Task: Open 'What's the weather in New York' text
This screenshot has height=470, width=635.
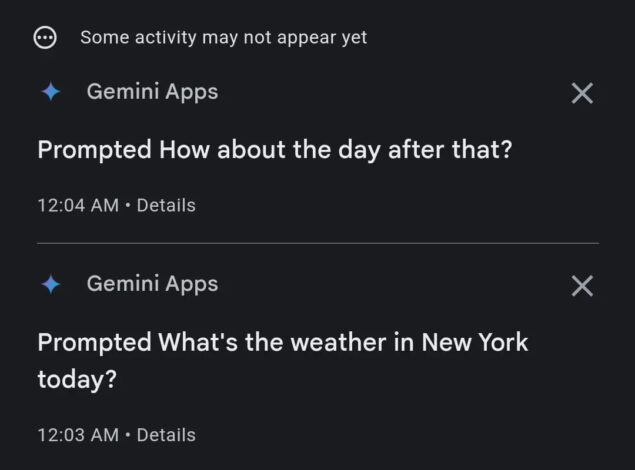Action: pyautogui.click(x=343, y=342)
